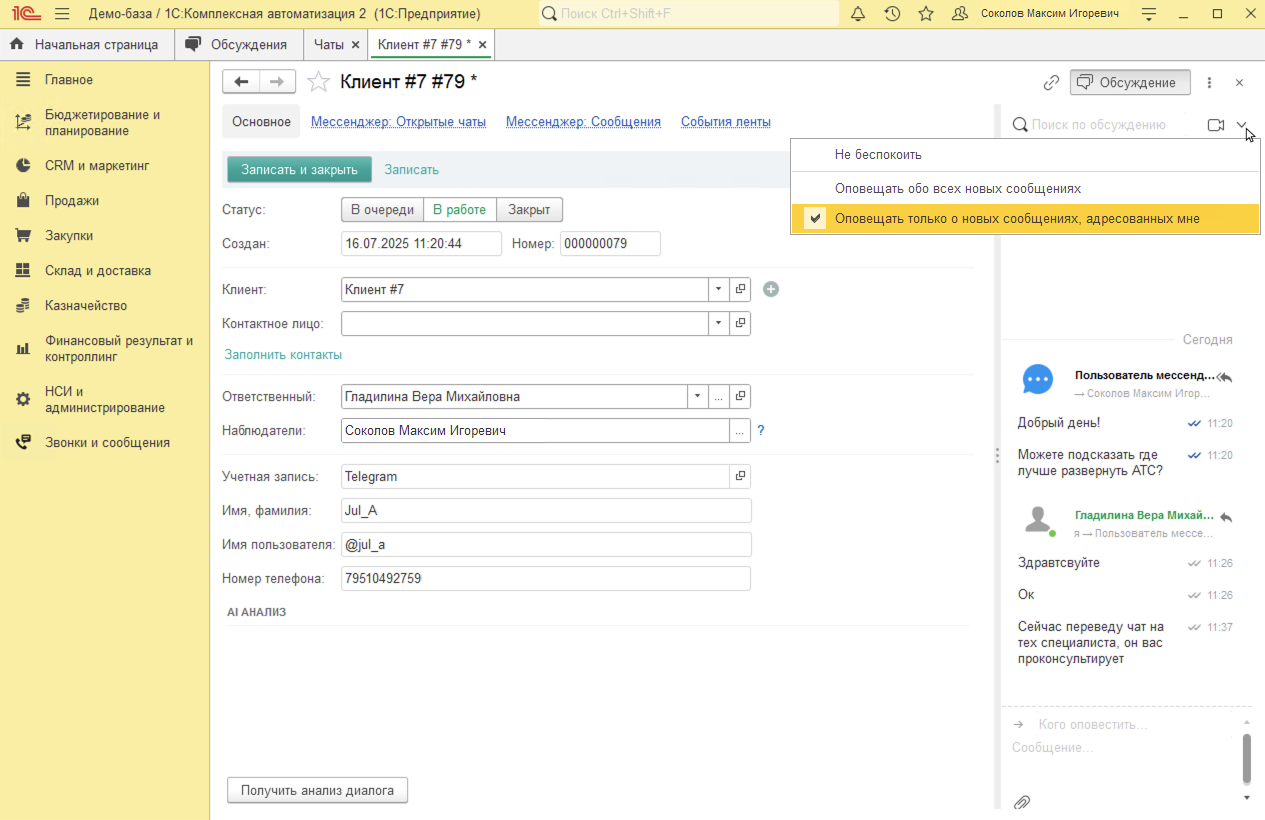Click the user avatar icon near Соколов
1265x820 pixels.
click(x=960, y=14)
